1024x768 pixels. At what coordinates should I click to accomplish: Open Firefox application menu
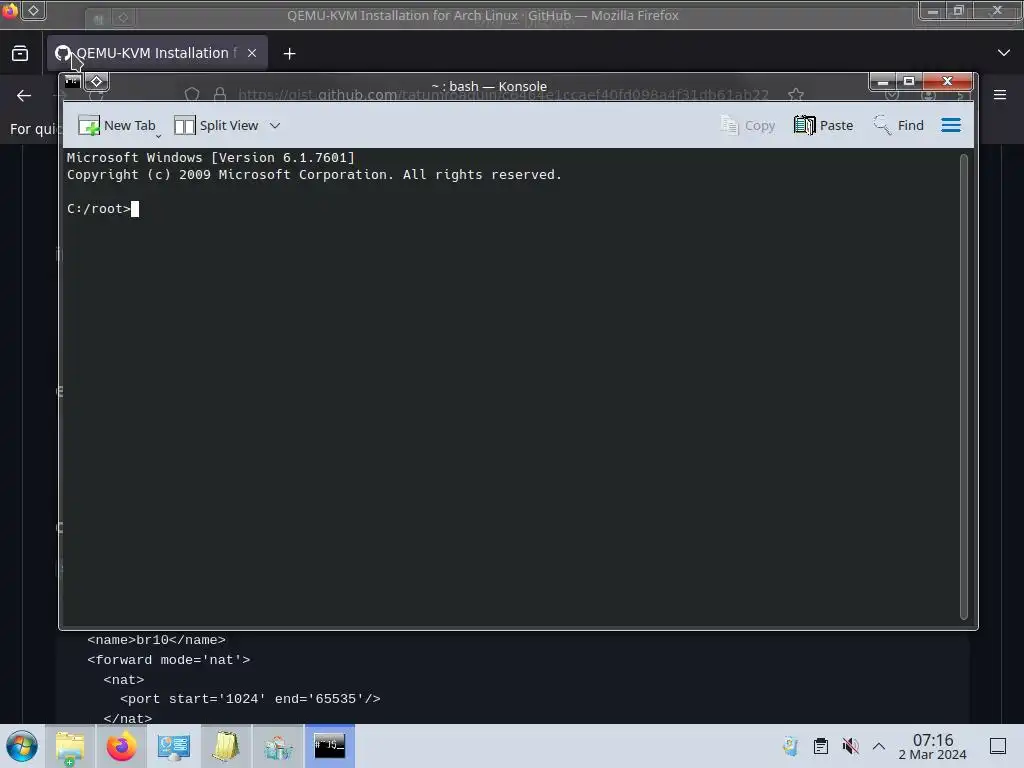click(1000, 95)
